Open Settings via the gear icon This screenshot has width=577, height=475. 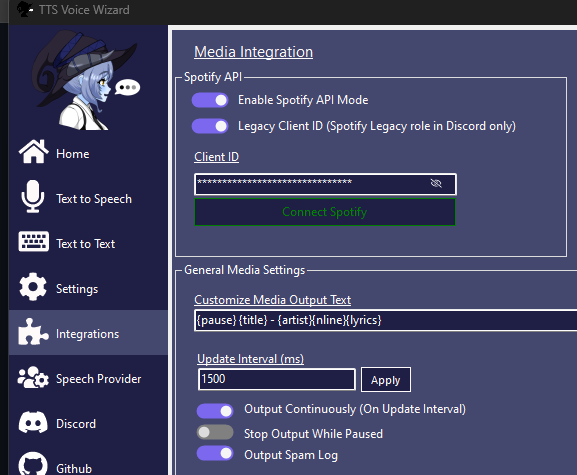[x=33, y=287]
